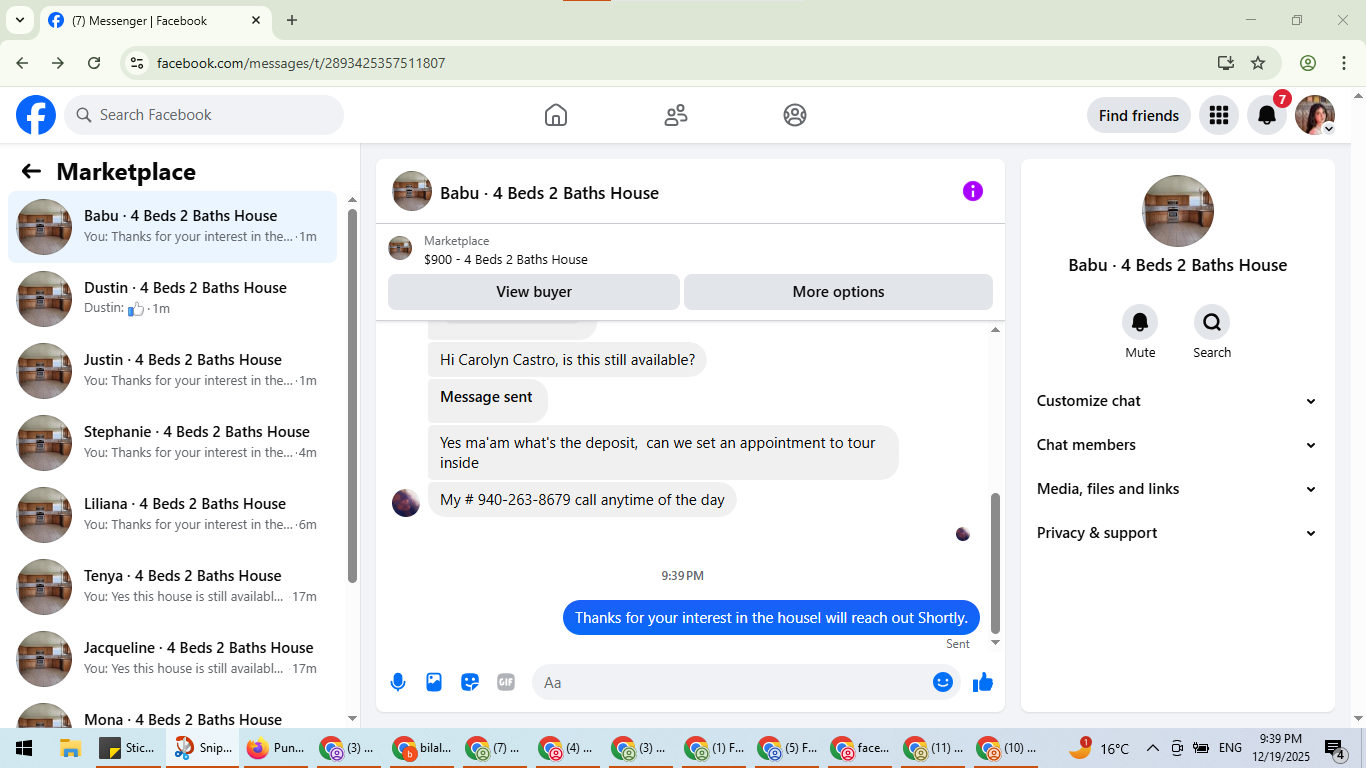This screenshot has width=1366, height=768.
Task: Select Justin conversation in list
Action: [172, 371]
